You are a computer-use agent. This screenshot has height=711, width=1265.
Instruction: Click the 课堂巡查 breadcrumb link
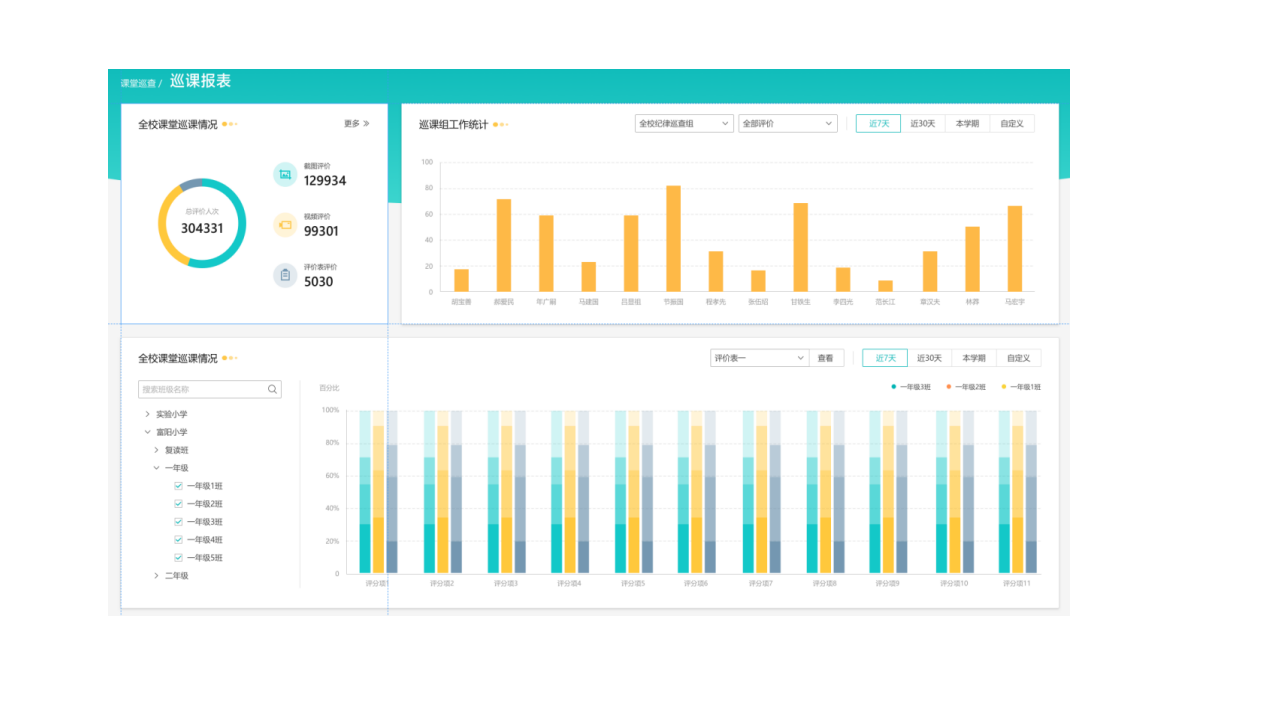tap(138, 84)
